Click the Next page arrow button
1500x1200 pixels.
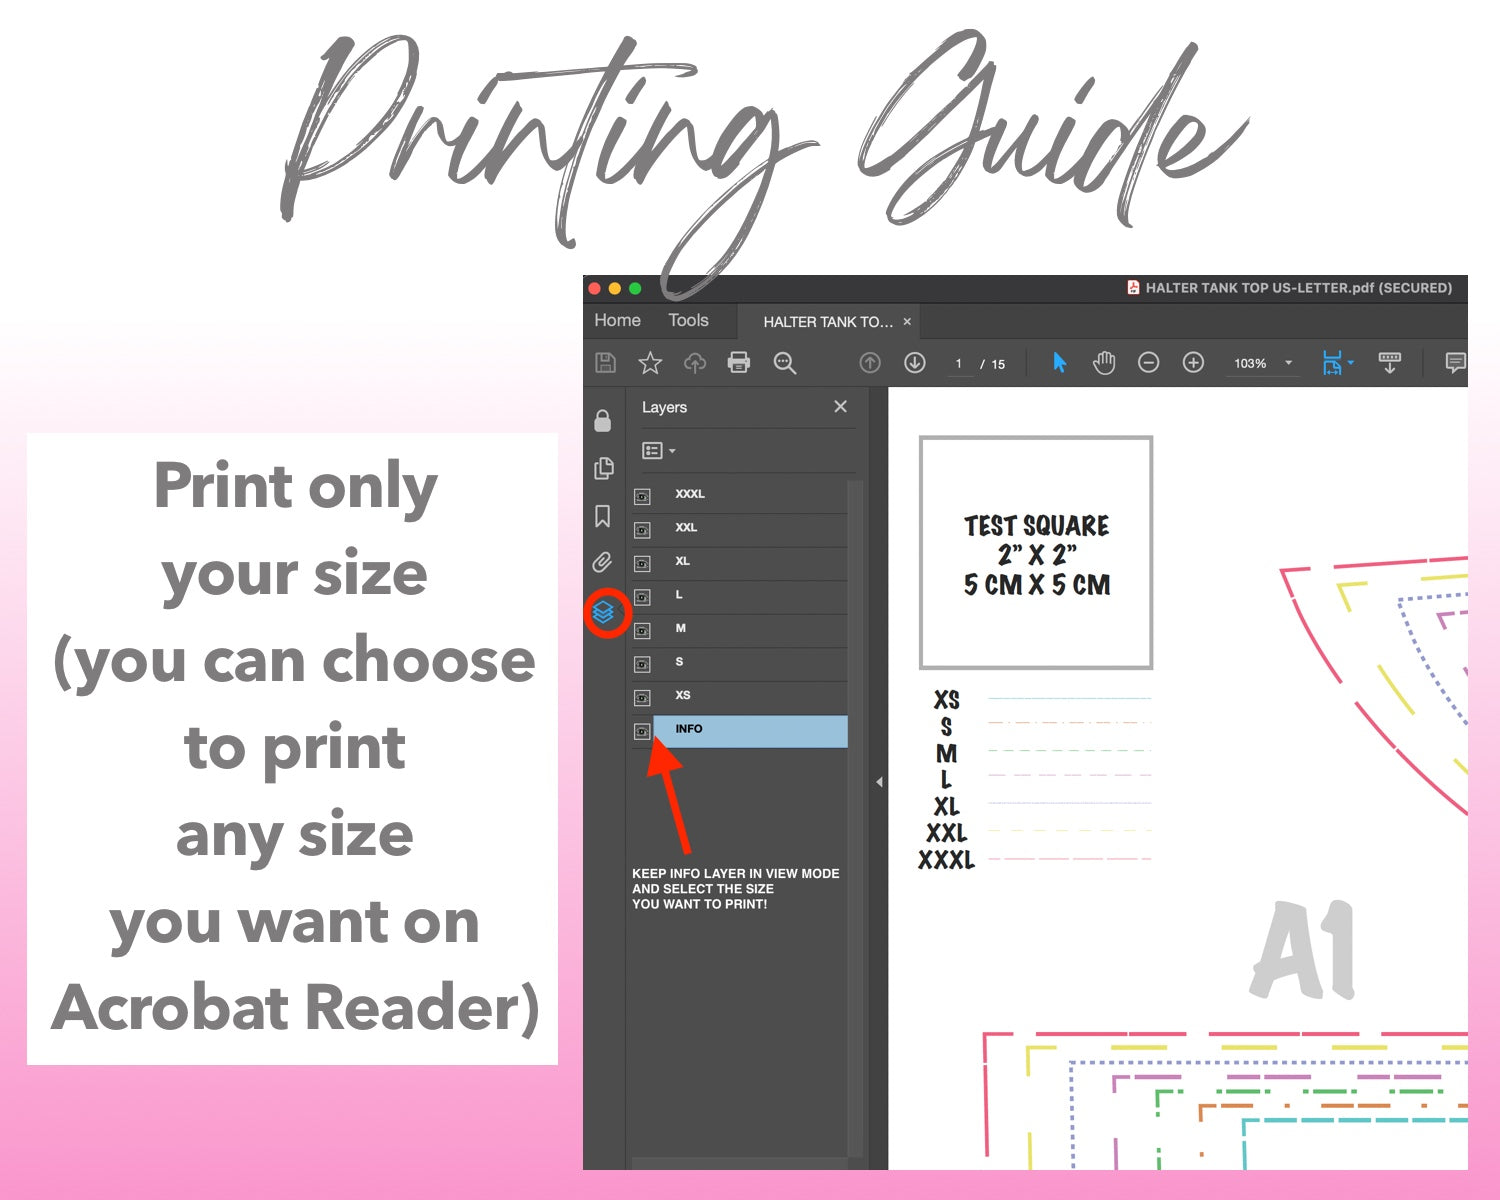pyautogui.click(x=913, y=363)
